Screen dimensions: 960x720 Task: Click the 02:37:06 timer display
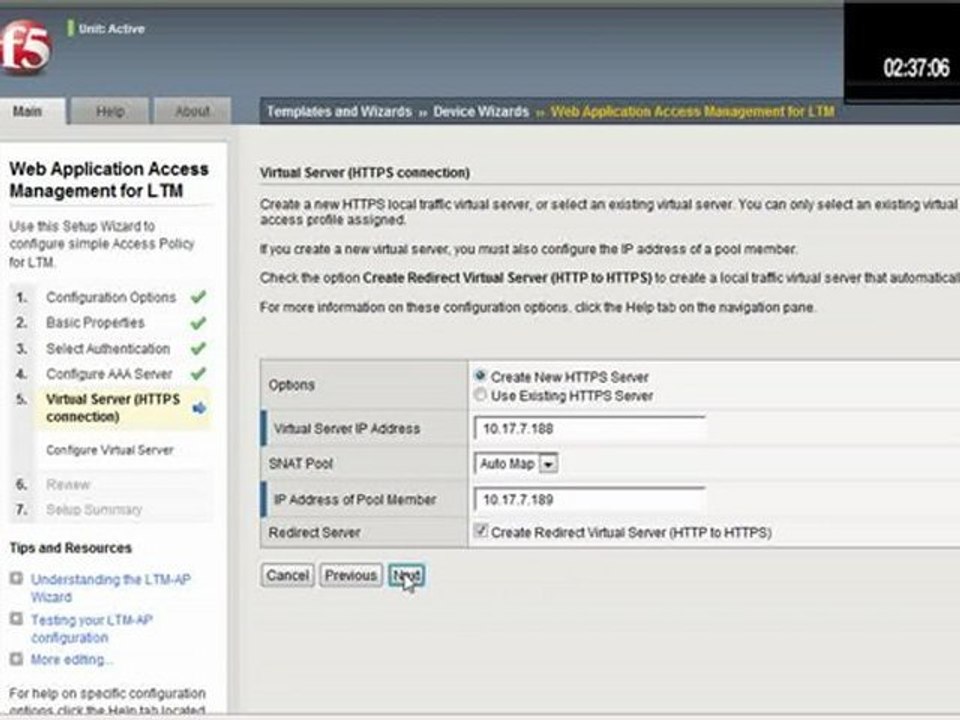click(917, 67)
